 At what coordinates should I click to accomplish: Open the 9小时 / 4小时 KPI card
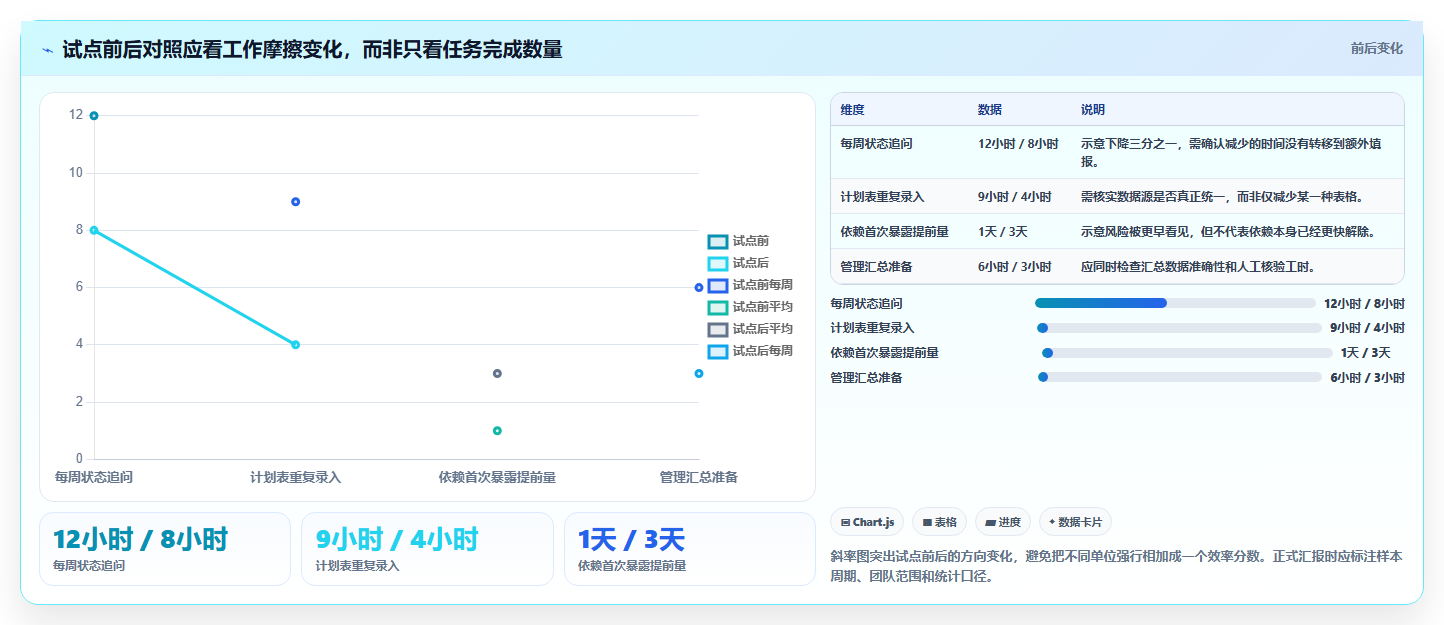point(427,549)
